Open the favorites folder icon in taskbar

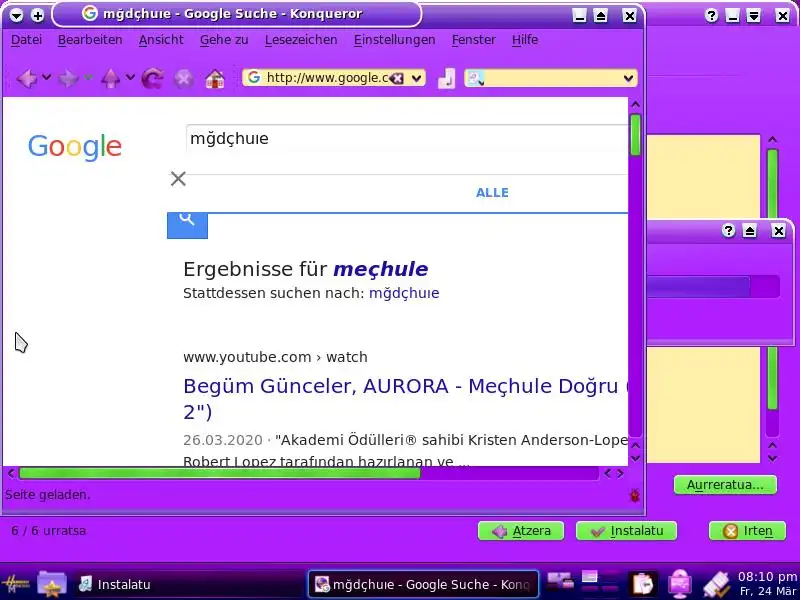pyautogui.click(x=52, y=584)
